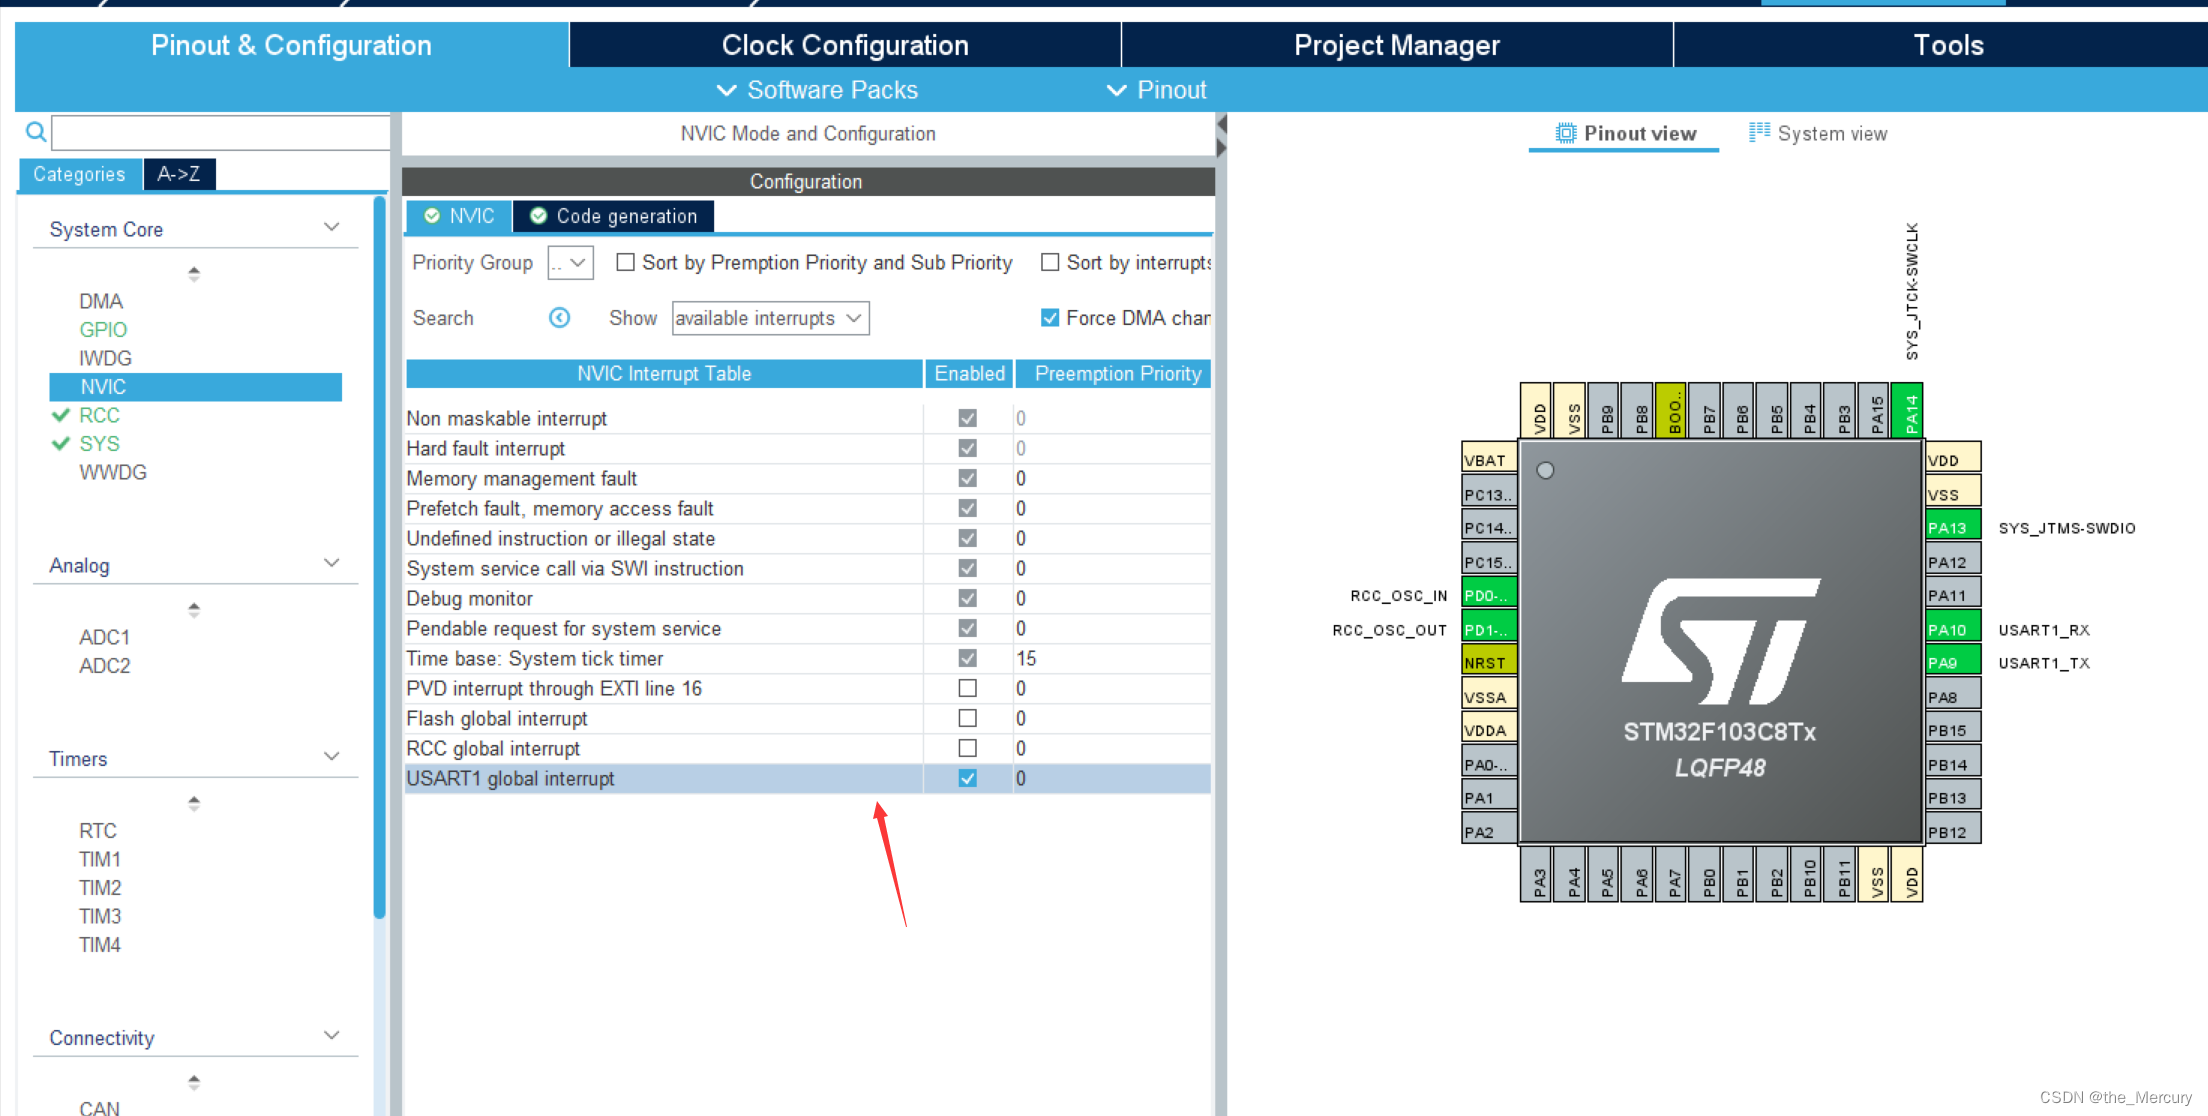Open the Priority Group dropdown

(x=571, y=263)
